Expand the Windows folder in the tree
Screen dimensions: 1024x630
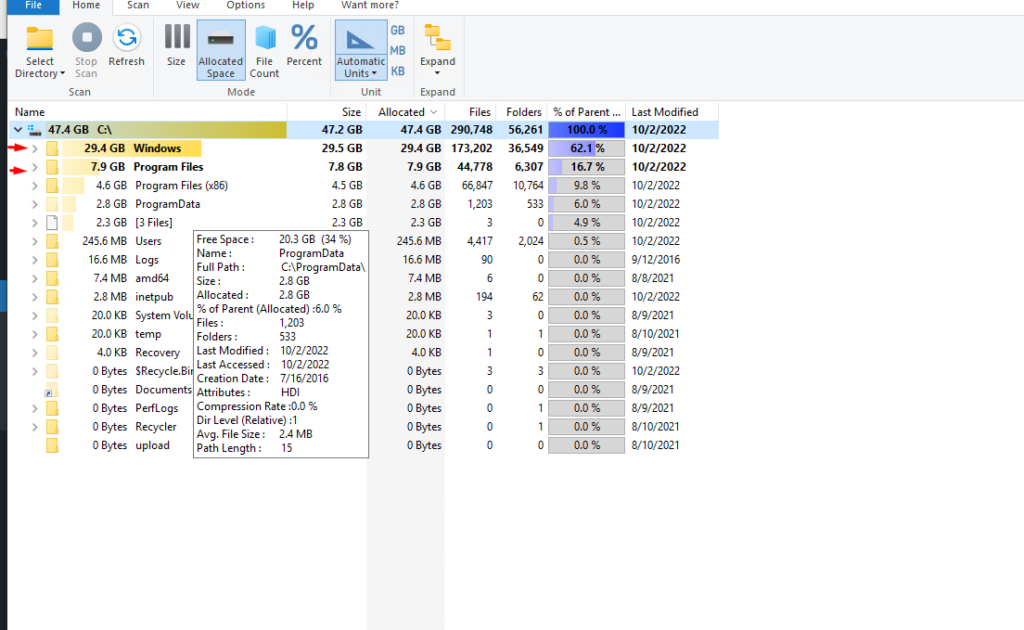point(33,148)
